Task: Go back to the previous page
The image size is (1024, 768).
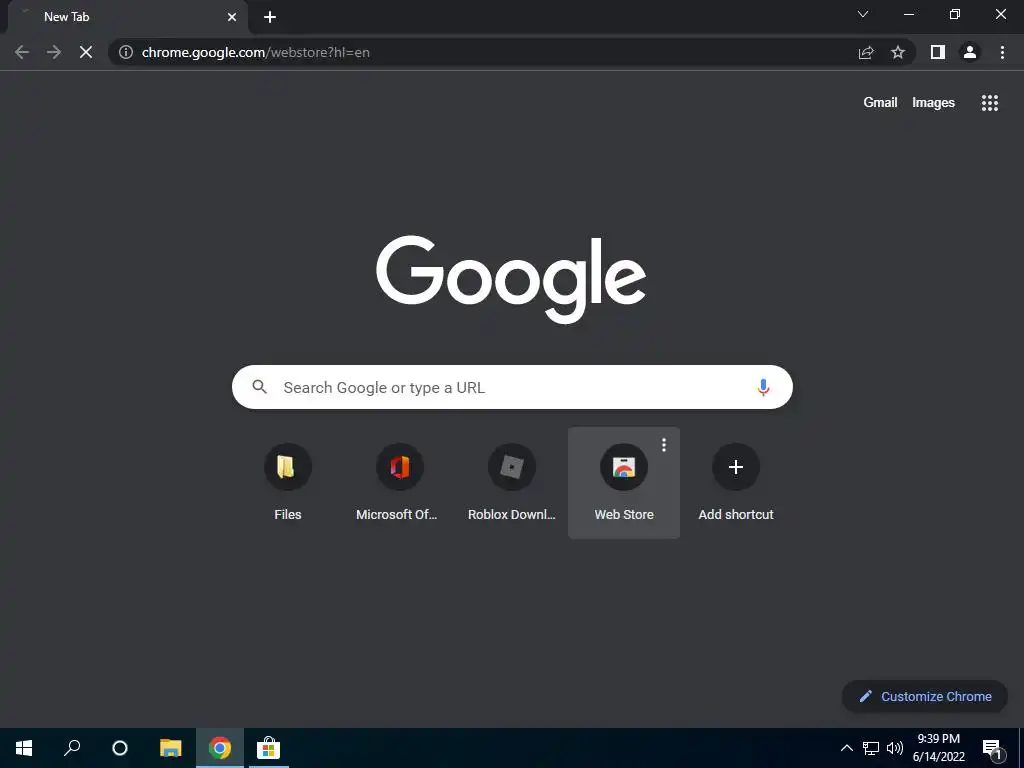Action: pos(22,52)
